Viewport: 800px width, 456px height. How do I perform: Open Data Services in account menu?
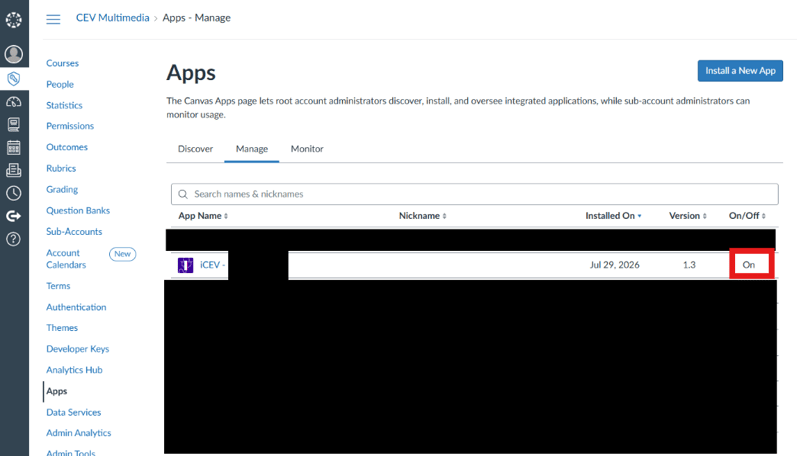pyautogui.click(x=73, y=412)
